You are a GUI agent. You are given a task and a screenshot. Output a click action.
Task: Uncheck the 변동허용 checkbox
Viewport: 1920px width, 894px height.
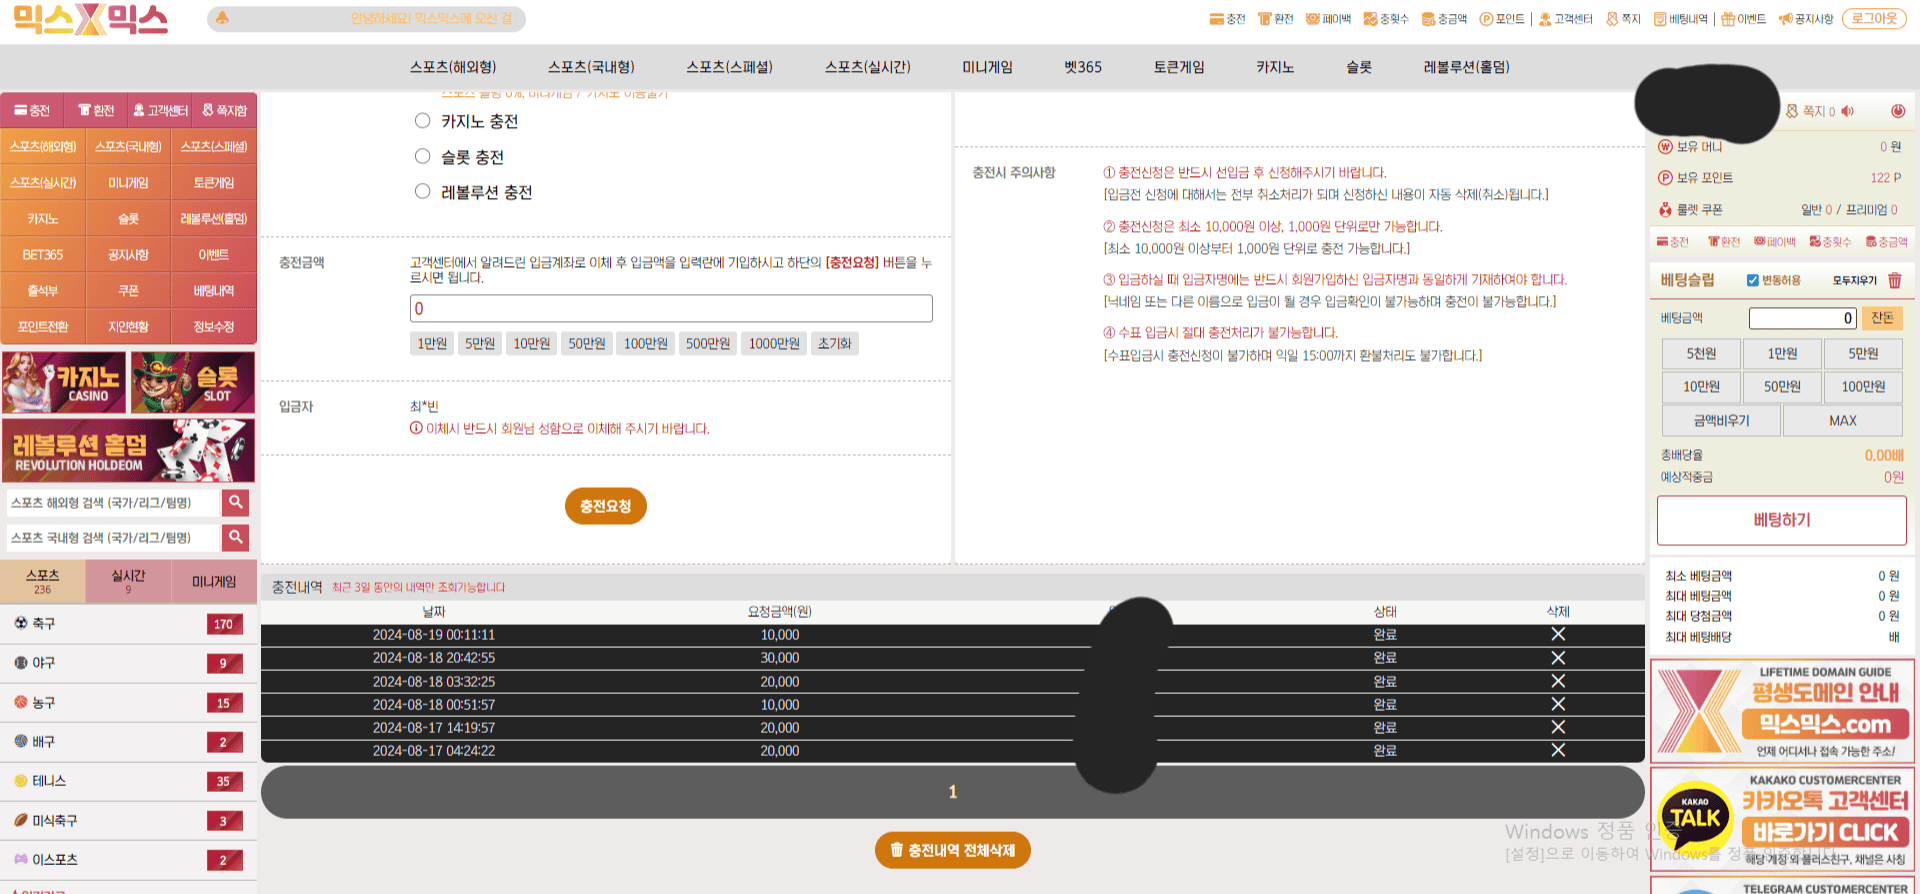pyautogui.click(x=1752, y=281)
